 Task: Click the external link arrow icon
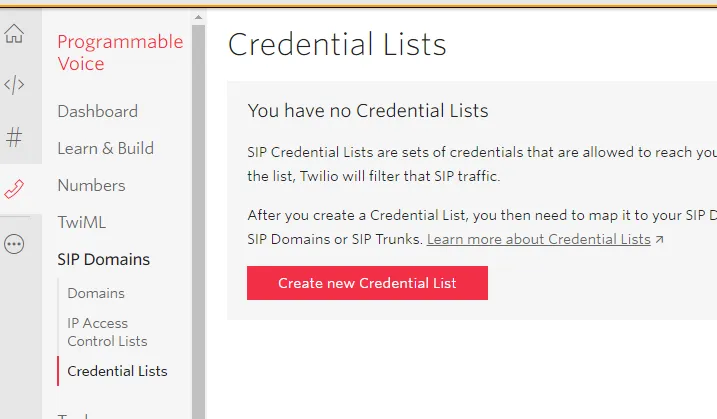(x=659, y=240)
